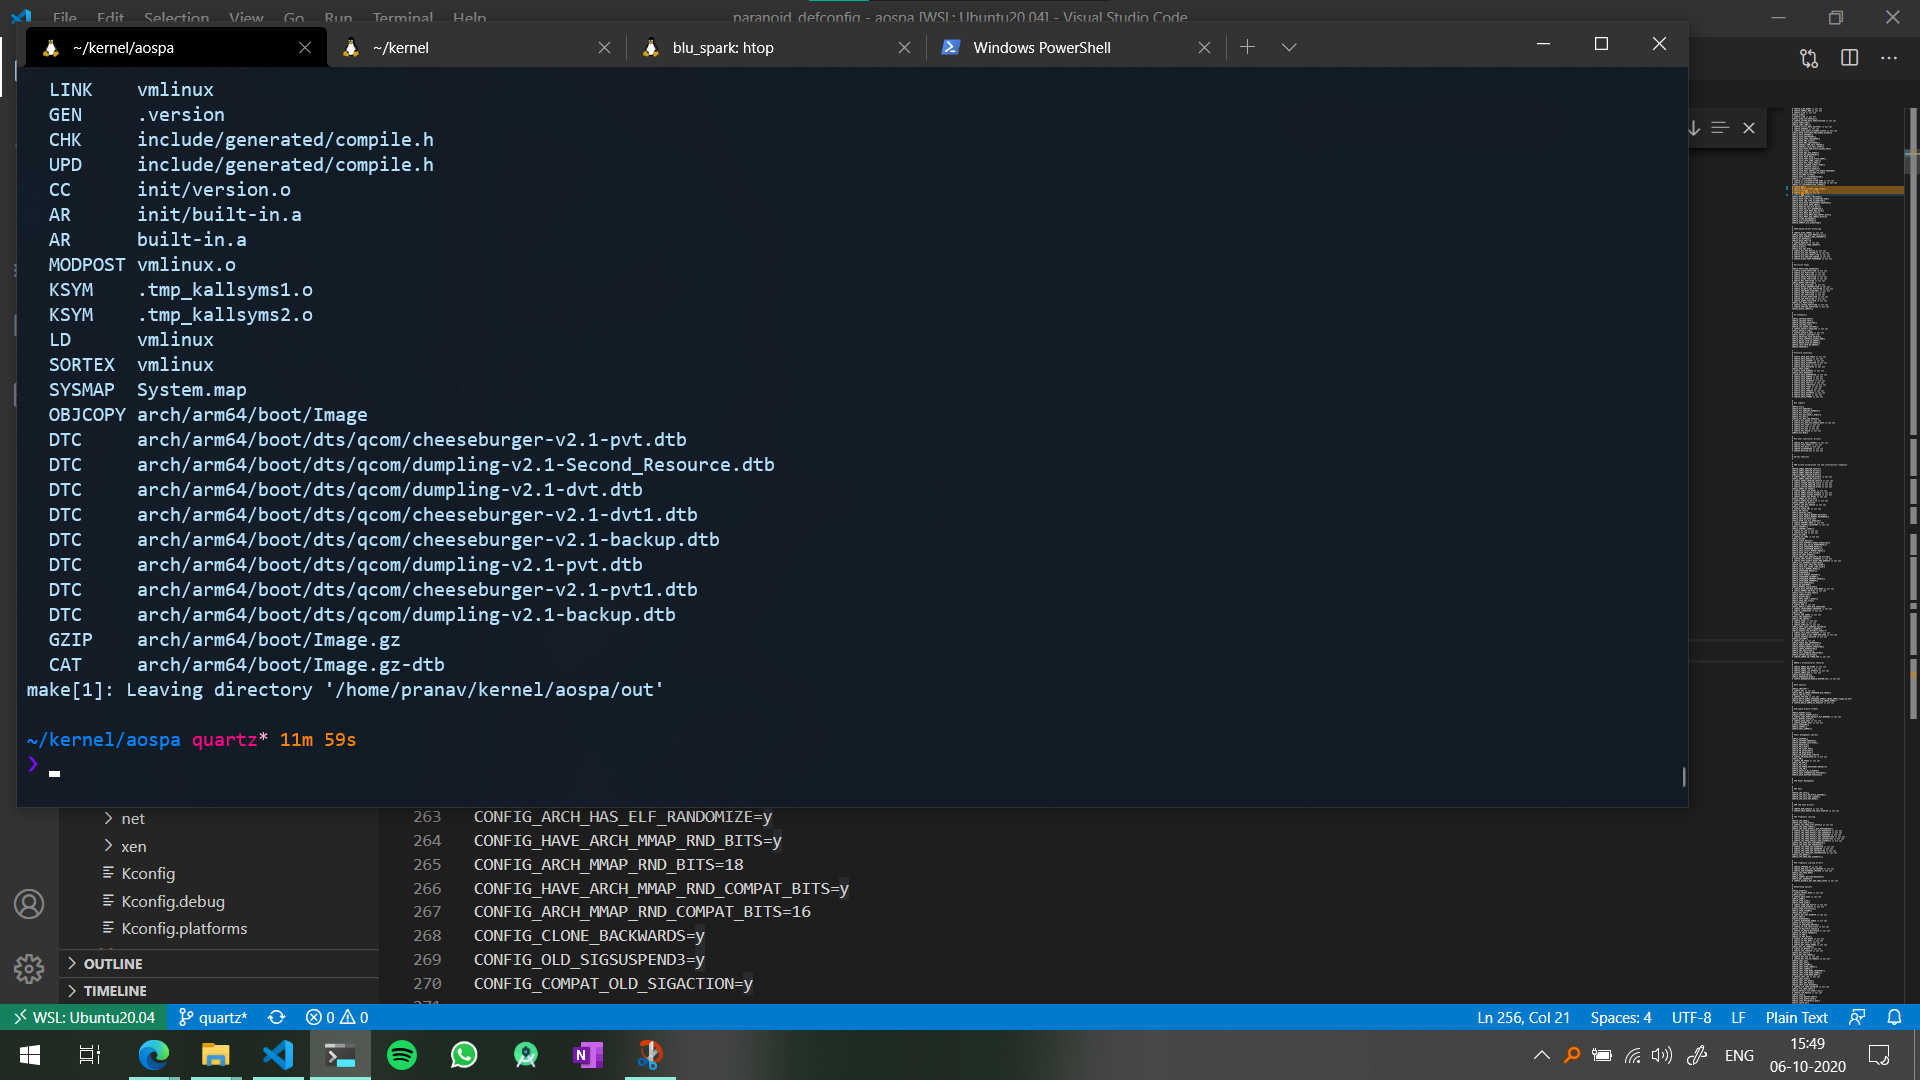
Task: Close the ~/kernel/aospa tab
Action: 305,47
